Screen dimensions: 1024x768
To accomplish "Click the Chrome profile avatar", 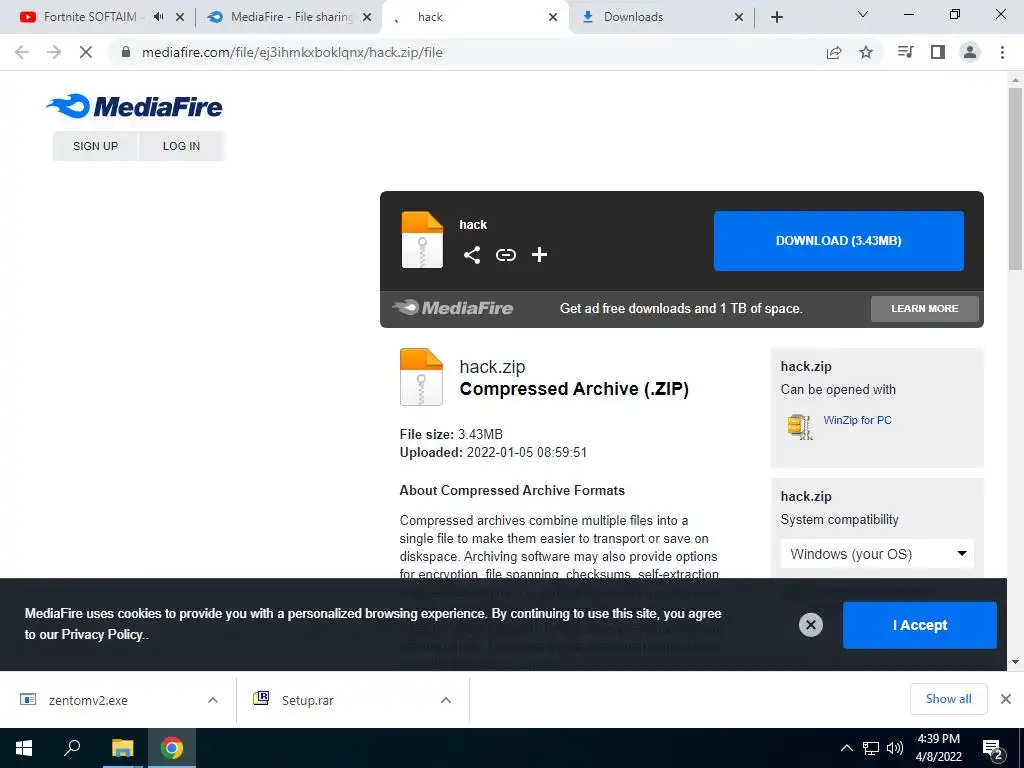I will pos(970,52).
